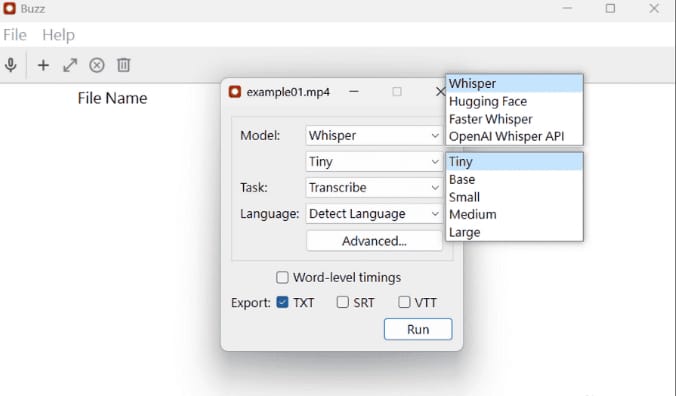Open the Help menu
This screenshot has height=396, width=676.
click(x=58, y=34)
